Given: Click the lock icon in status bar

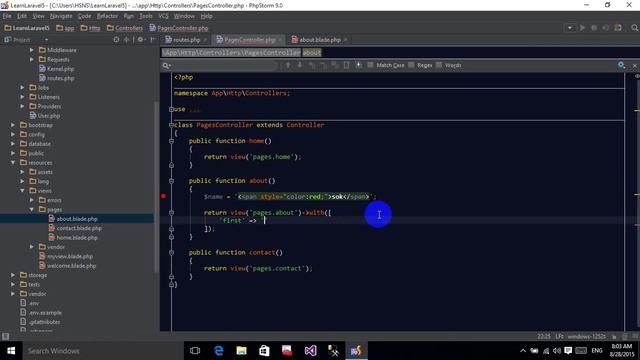Looking at the screenshot, I should coord(614,336).
